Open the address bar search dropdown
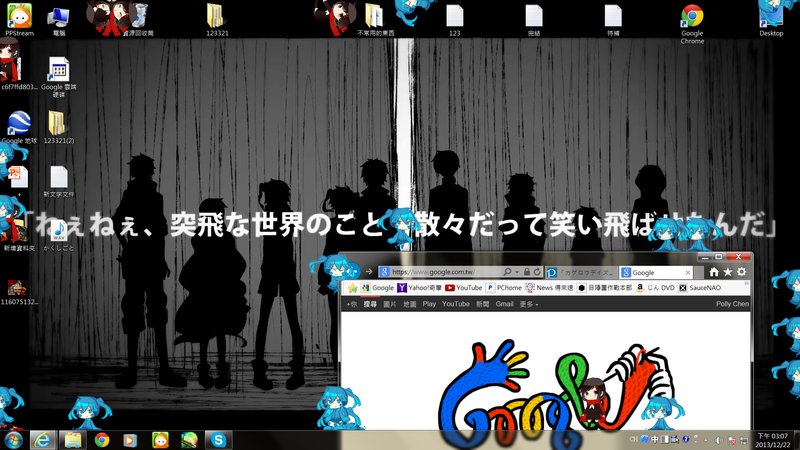The width and height of the screenshot is (800, 450). (512, 272)
